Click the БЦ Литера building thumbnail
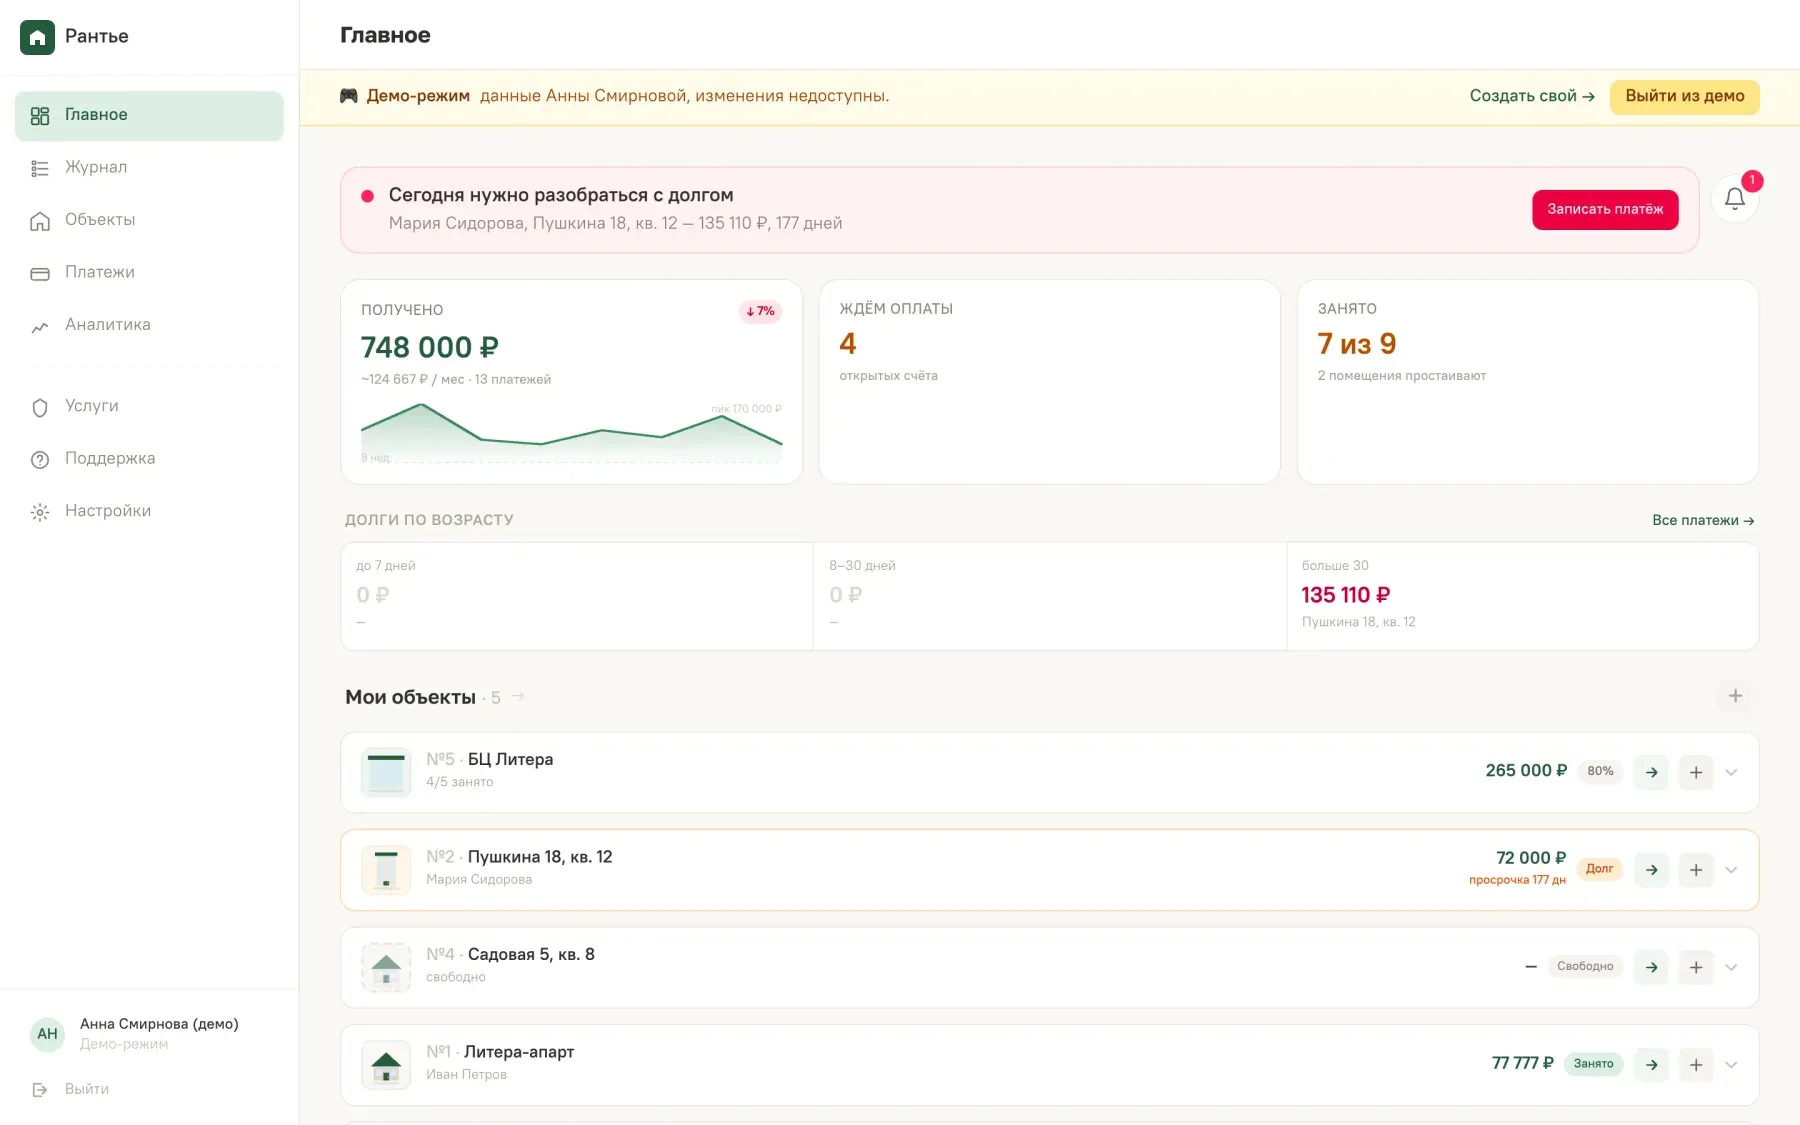The height and width of the screenshot is (1125, 1800). click(386, 772)
